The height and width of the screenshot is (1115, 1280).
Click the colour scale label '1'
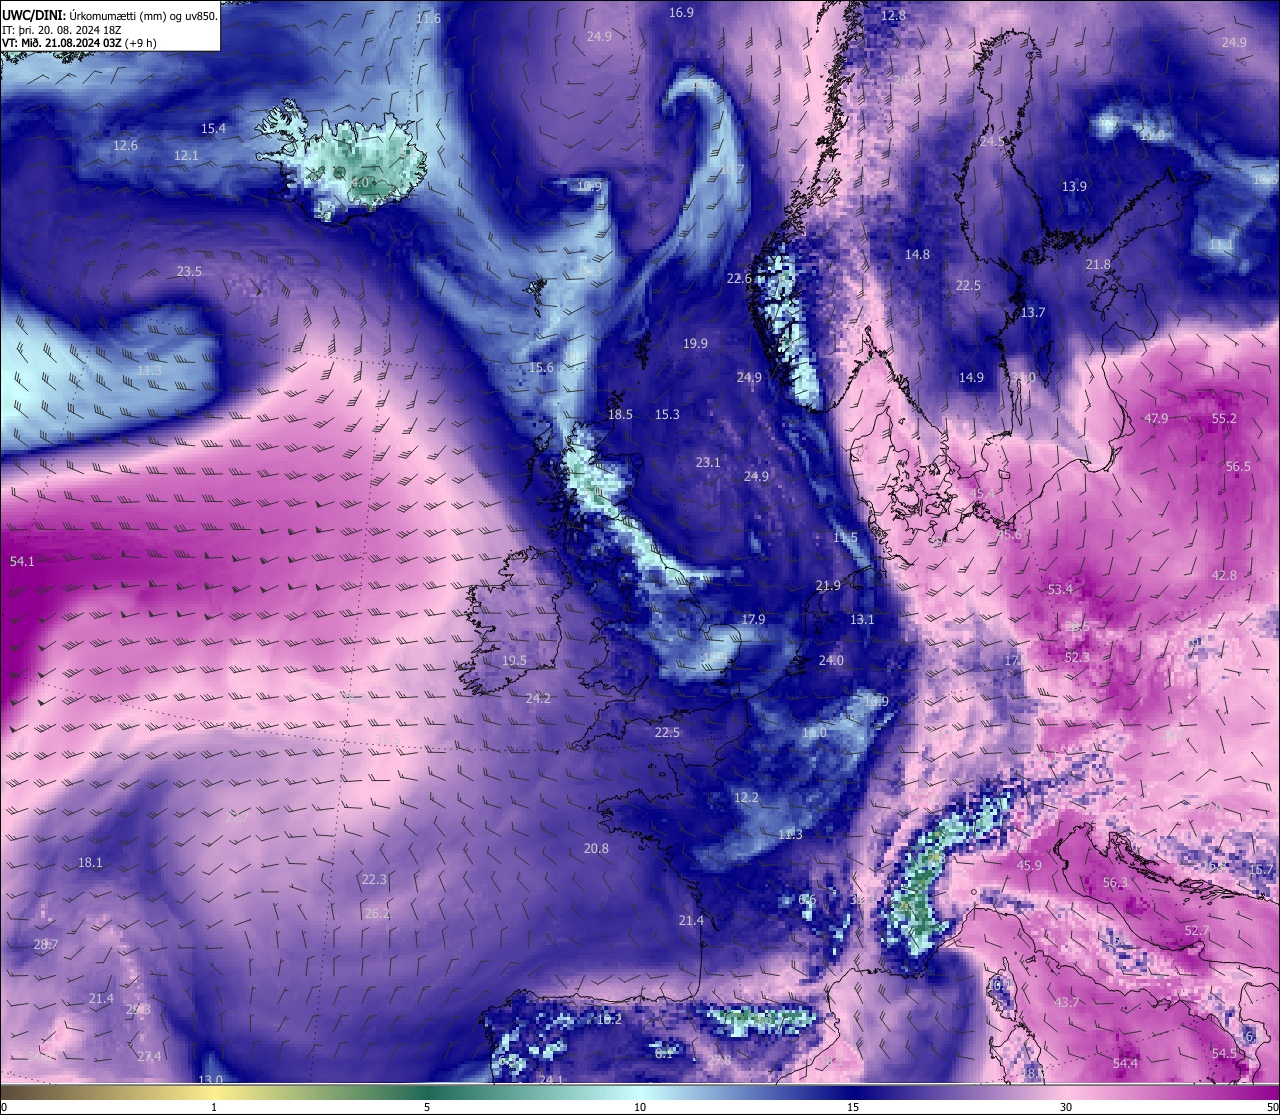214,1107
